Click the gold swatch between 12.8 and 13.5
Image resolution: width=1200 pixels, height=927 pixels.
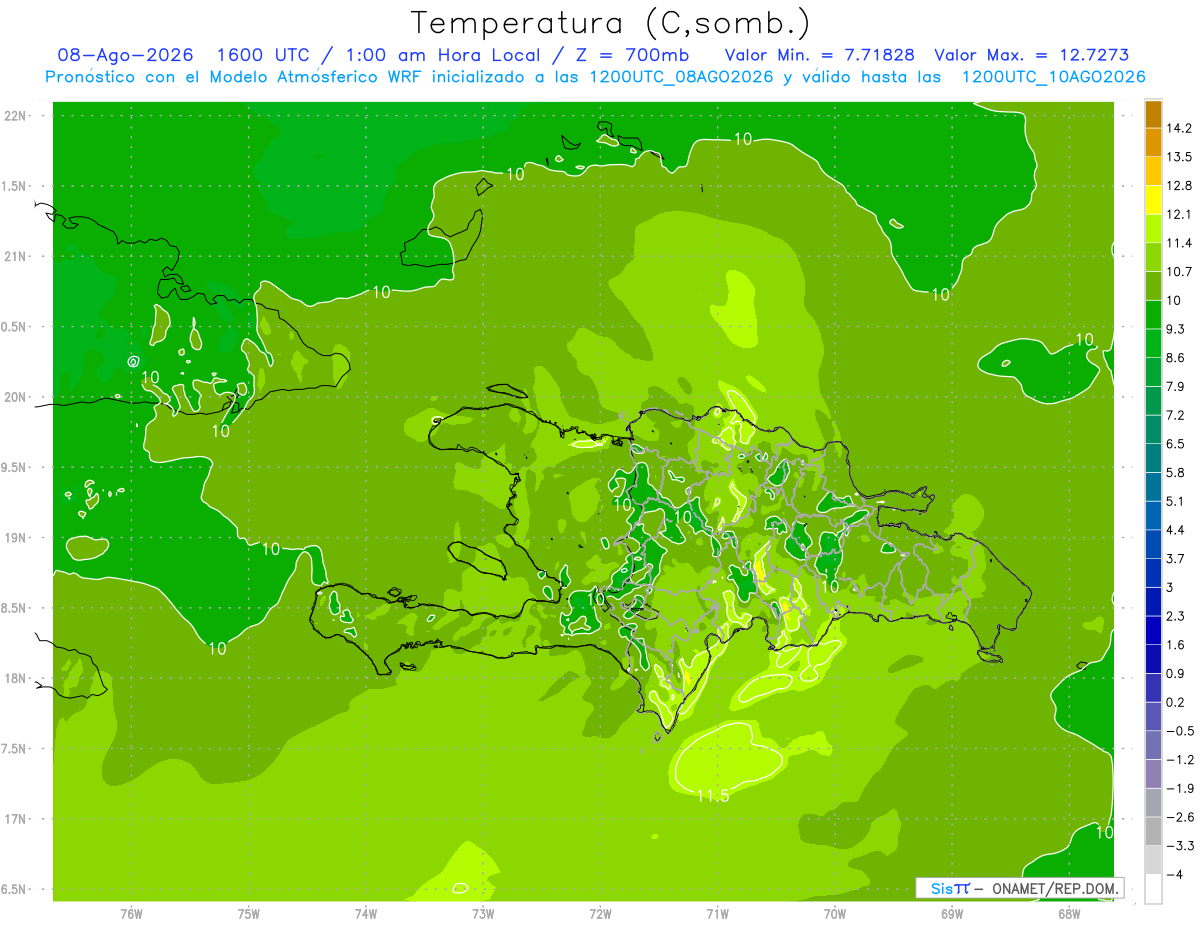click(x=1153, y=171)
